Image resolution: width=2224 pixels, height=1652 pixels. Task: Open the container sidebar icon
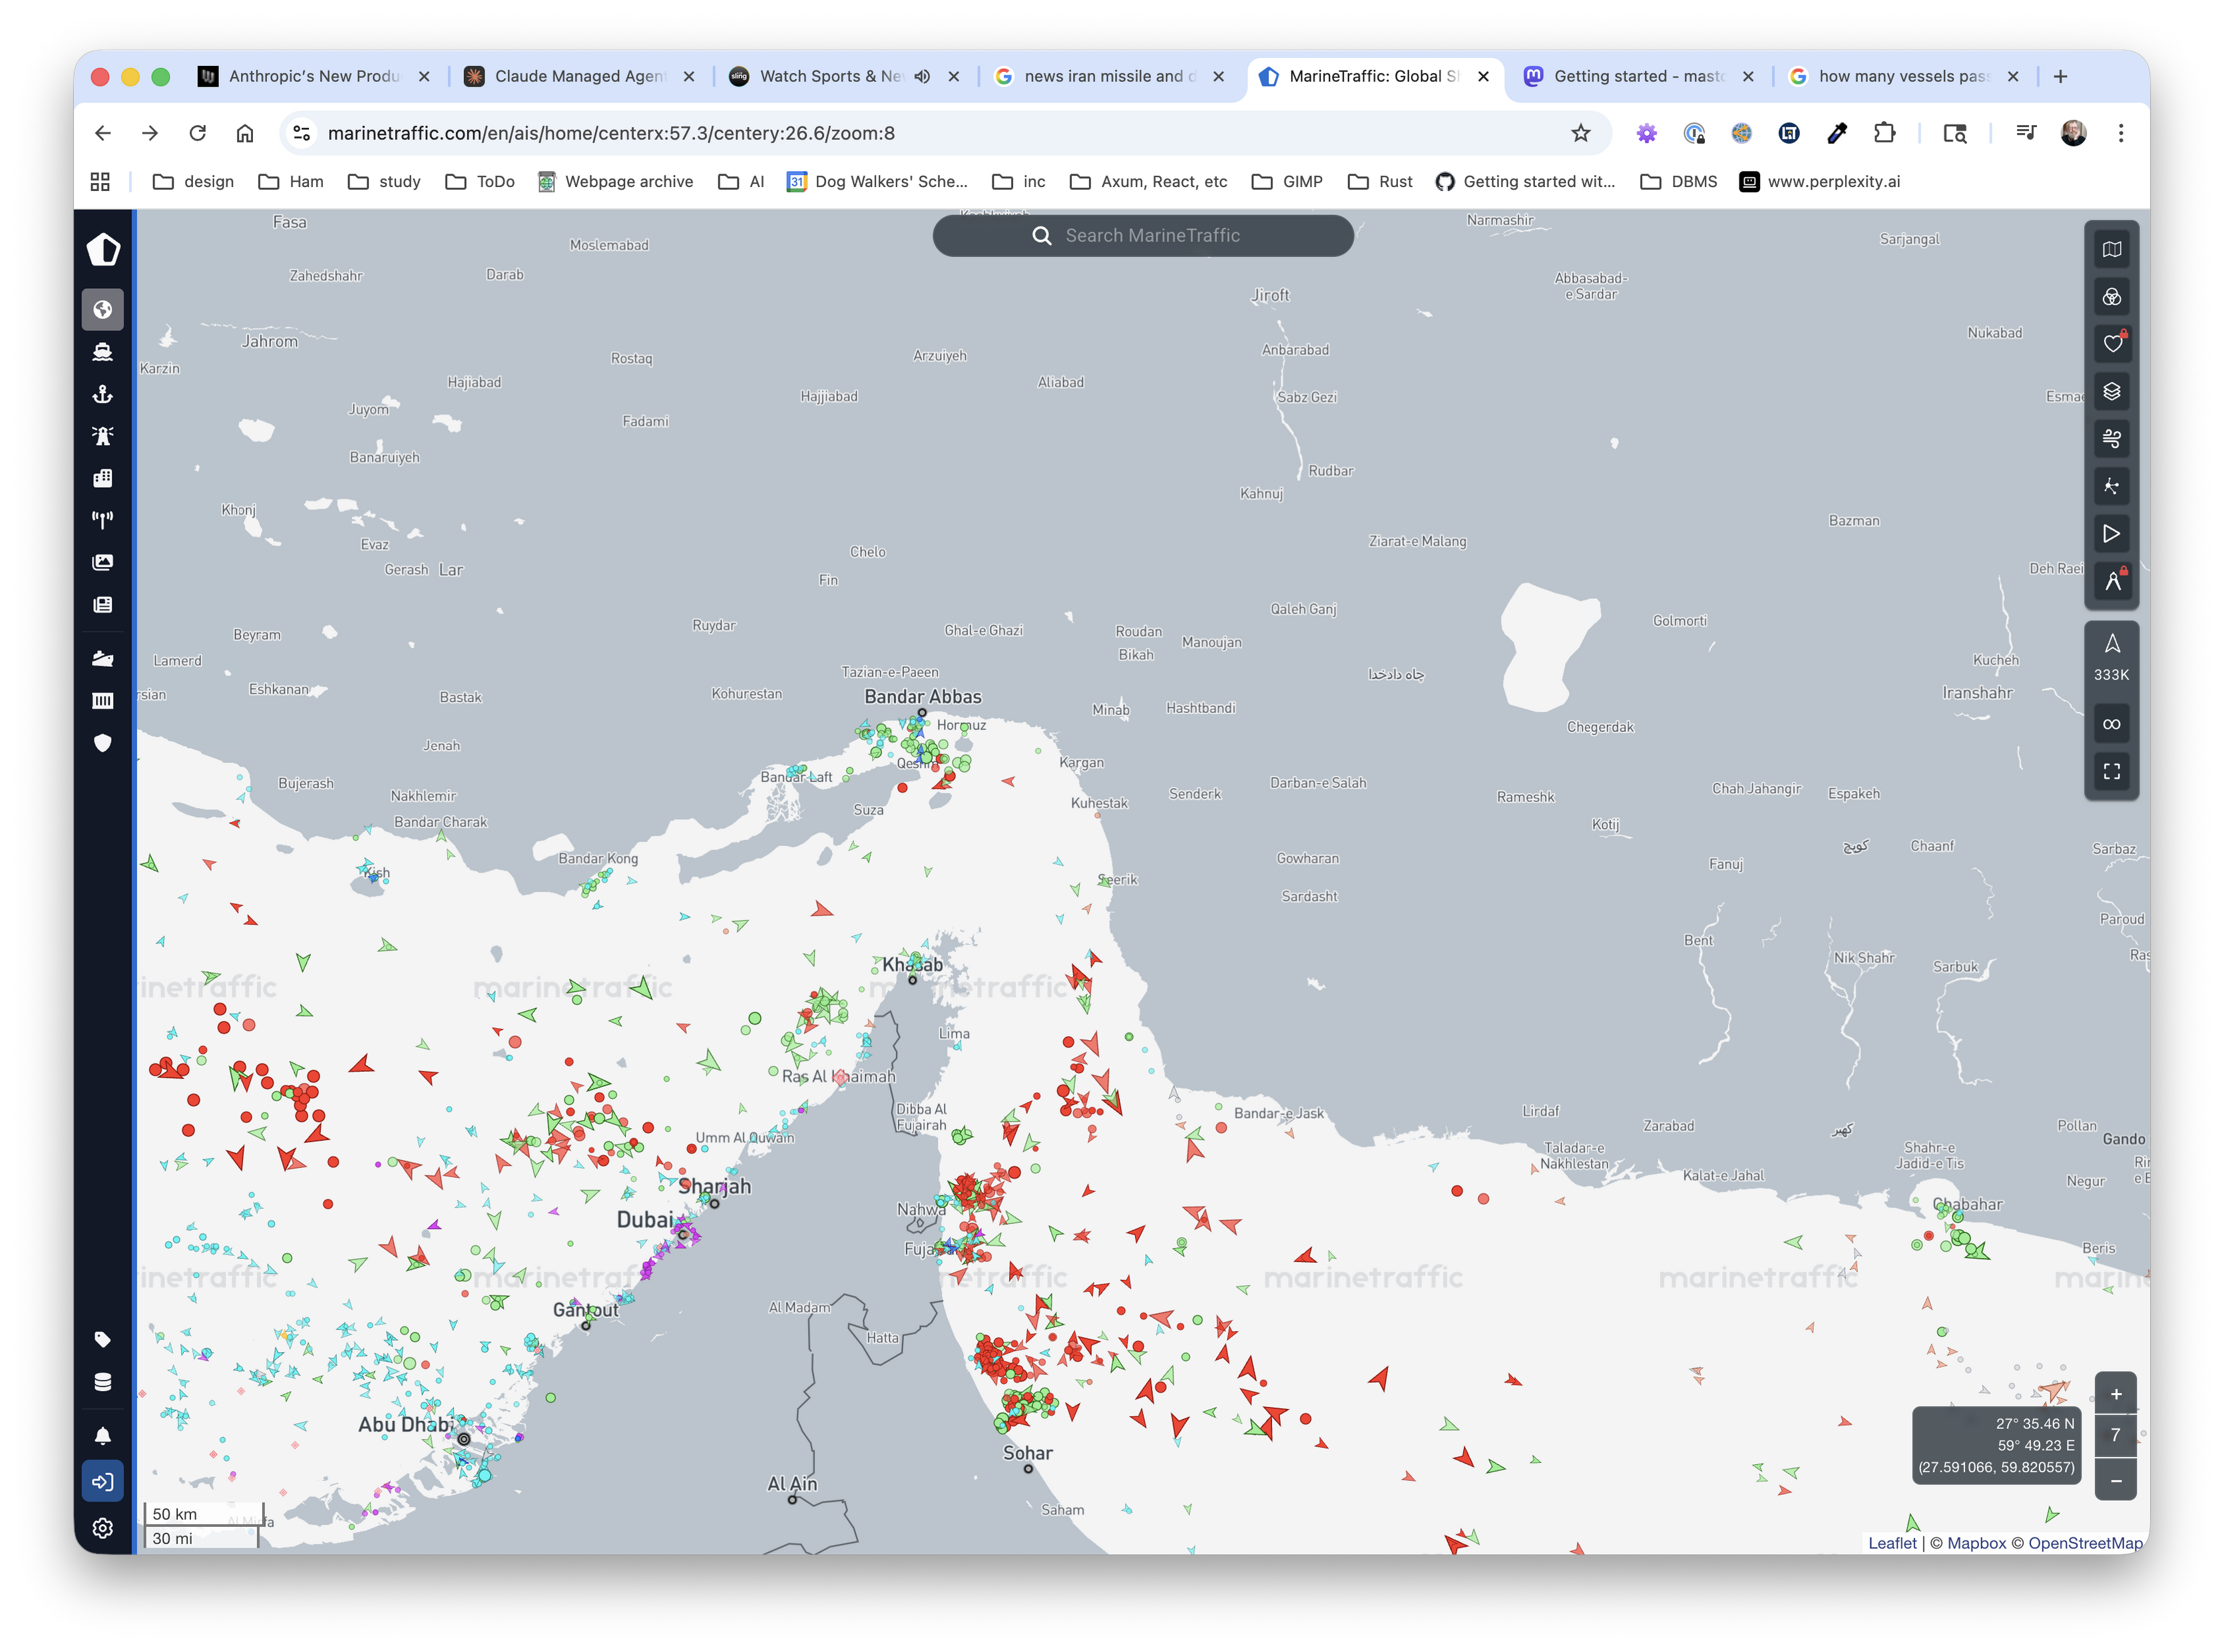coord(103,700)
